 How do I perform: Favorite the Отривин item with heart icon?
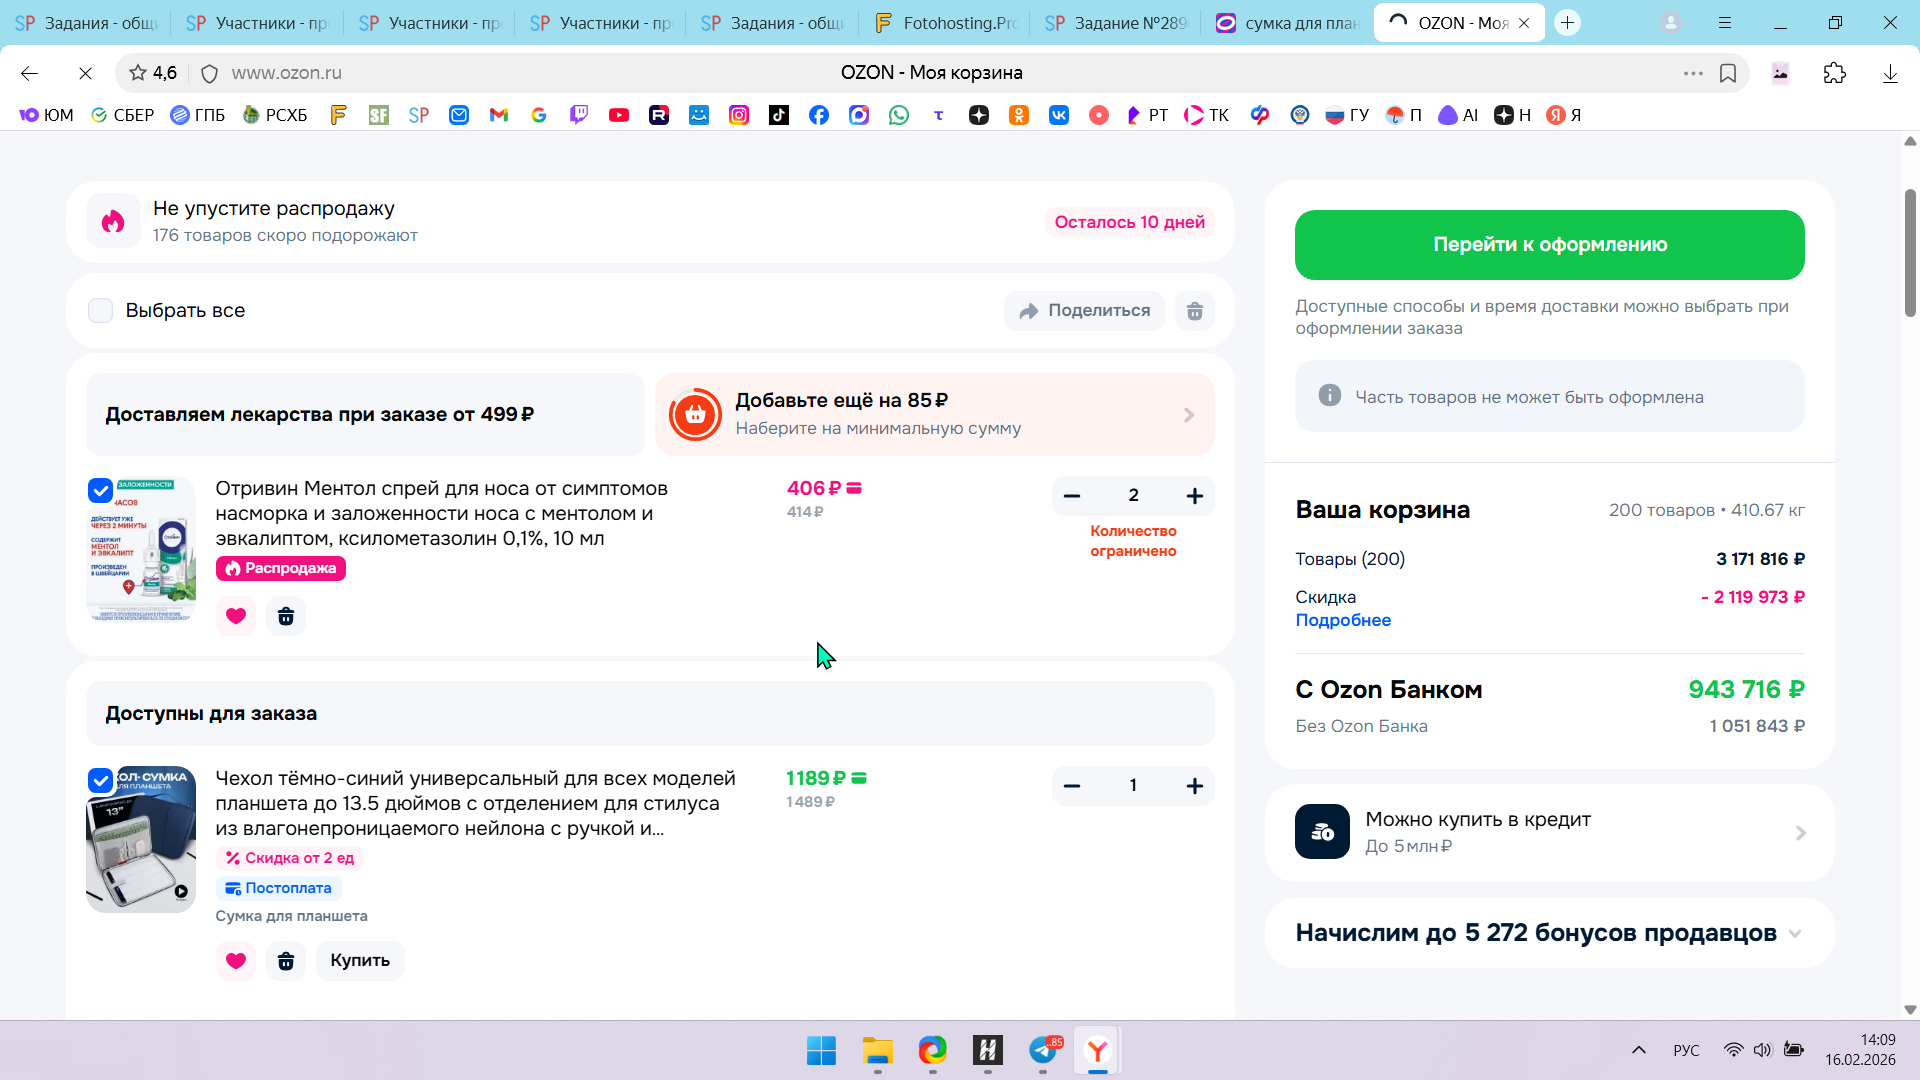tap(236, 616)
